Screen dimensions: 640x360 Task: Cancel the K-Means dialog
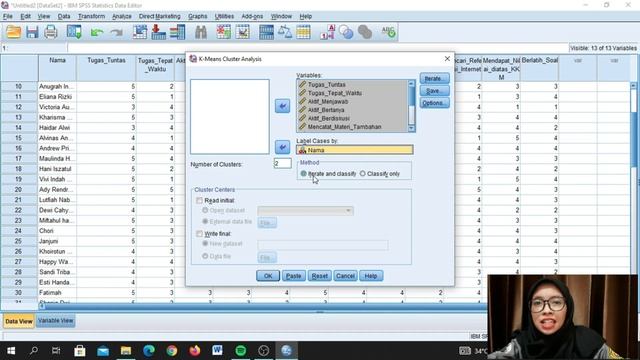point(345,276)
